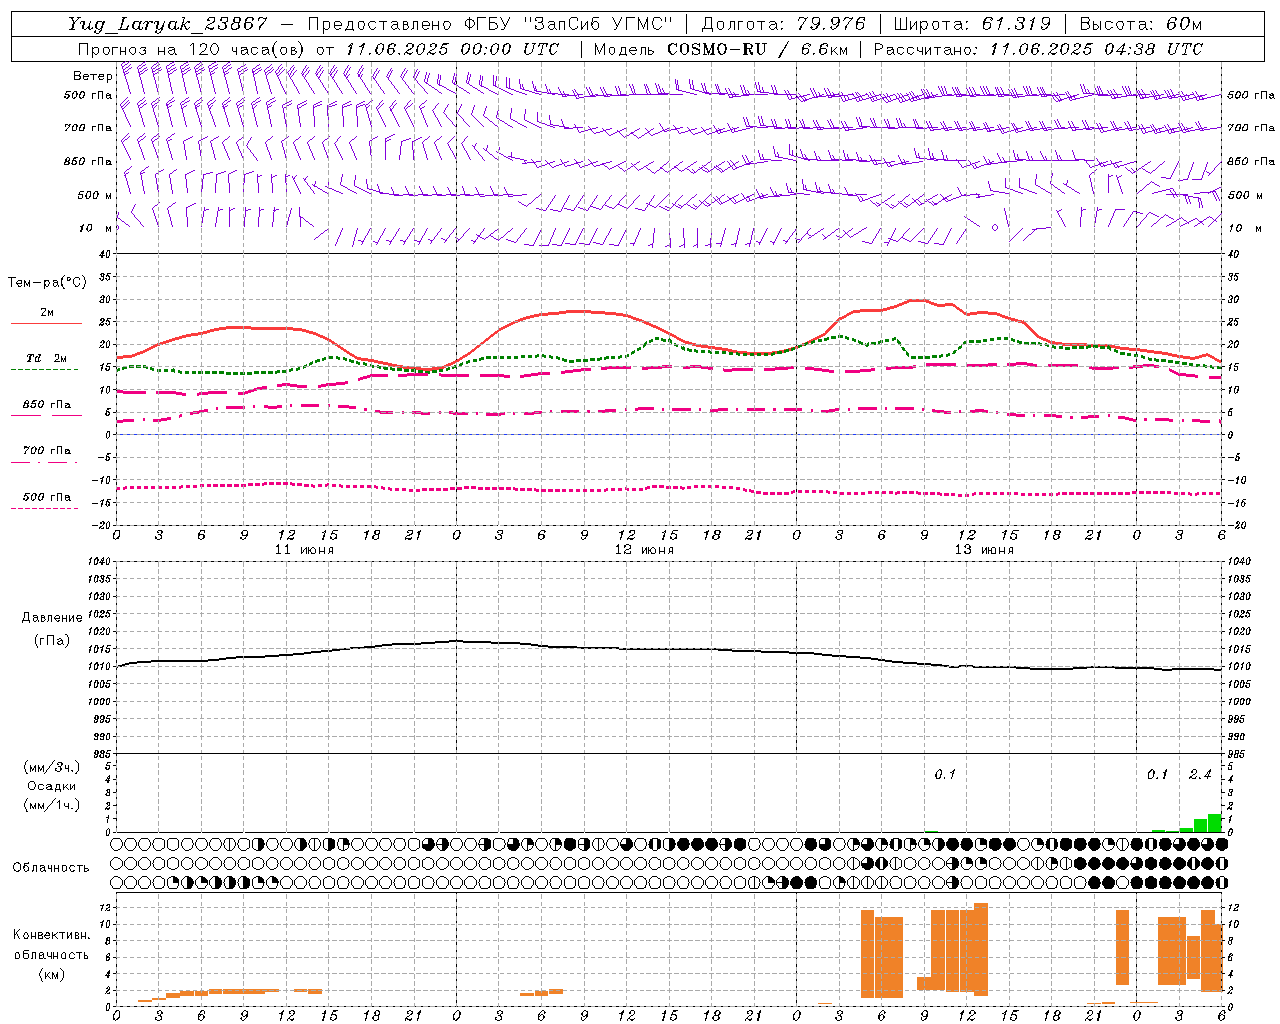Click the Конвективн. облачность label
This screenshot has height=1024, width=1280.
(52, 945)
